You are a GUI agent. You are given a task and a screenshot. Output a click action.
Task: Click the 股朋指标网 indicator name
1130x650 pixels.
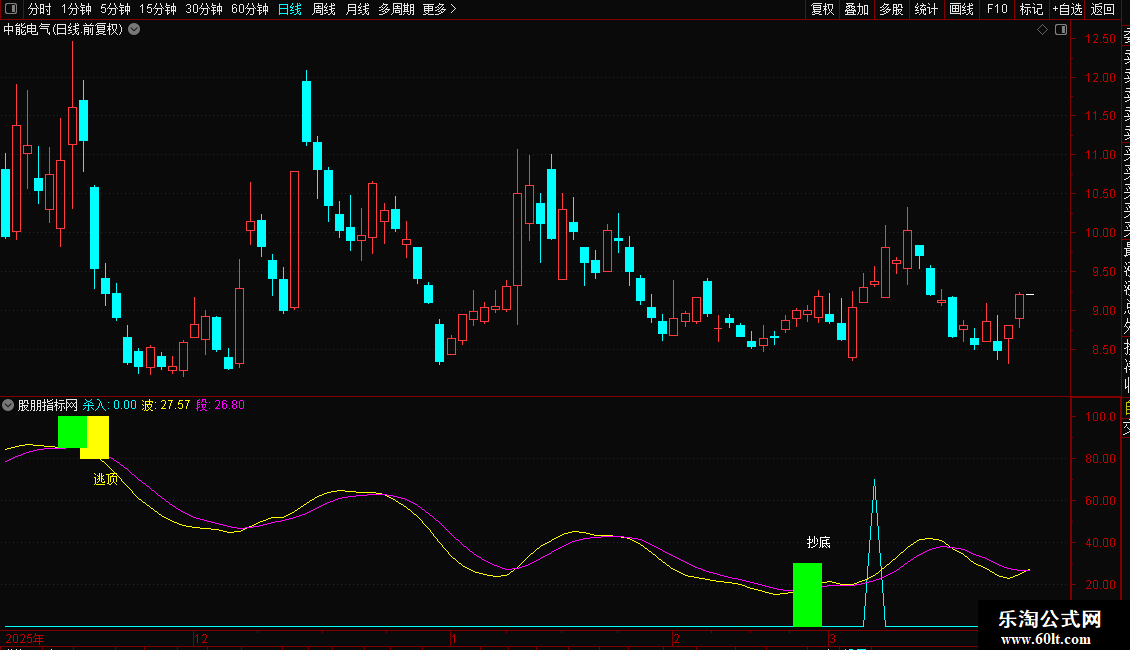click(x=48, y=405)
